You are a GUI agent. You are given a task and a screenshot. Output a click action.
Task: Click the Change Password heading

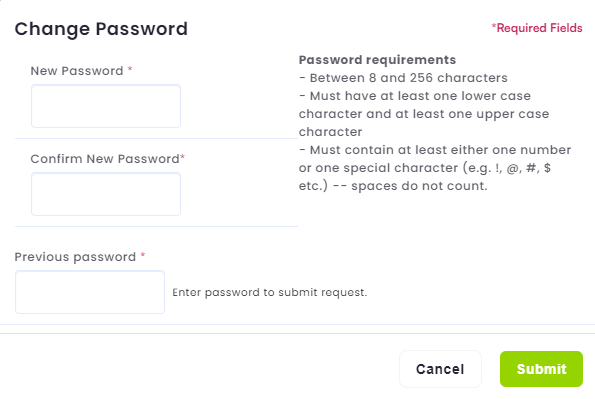click(x=101, y=29)
